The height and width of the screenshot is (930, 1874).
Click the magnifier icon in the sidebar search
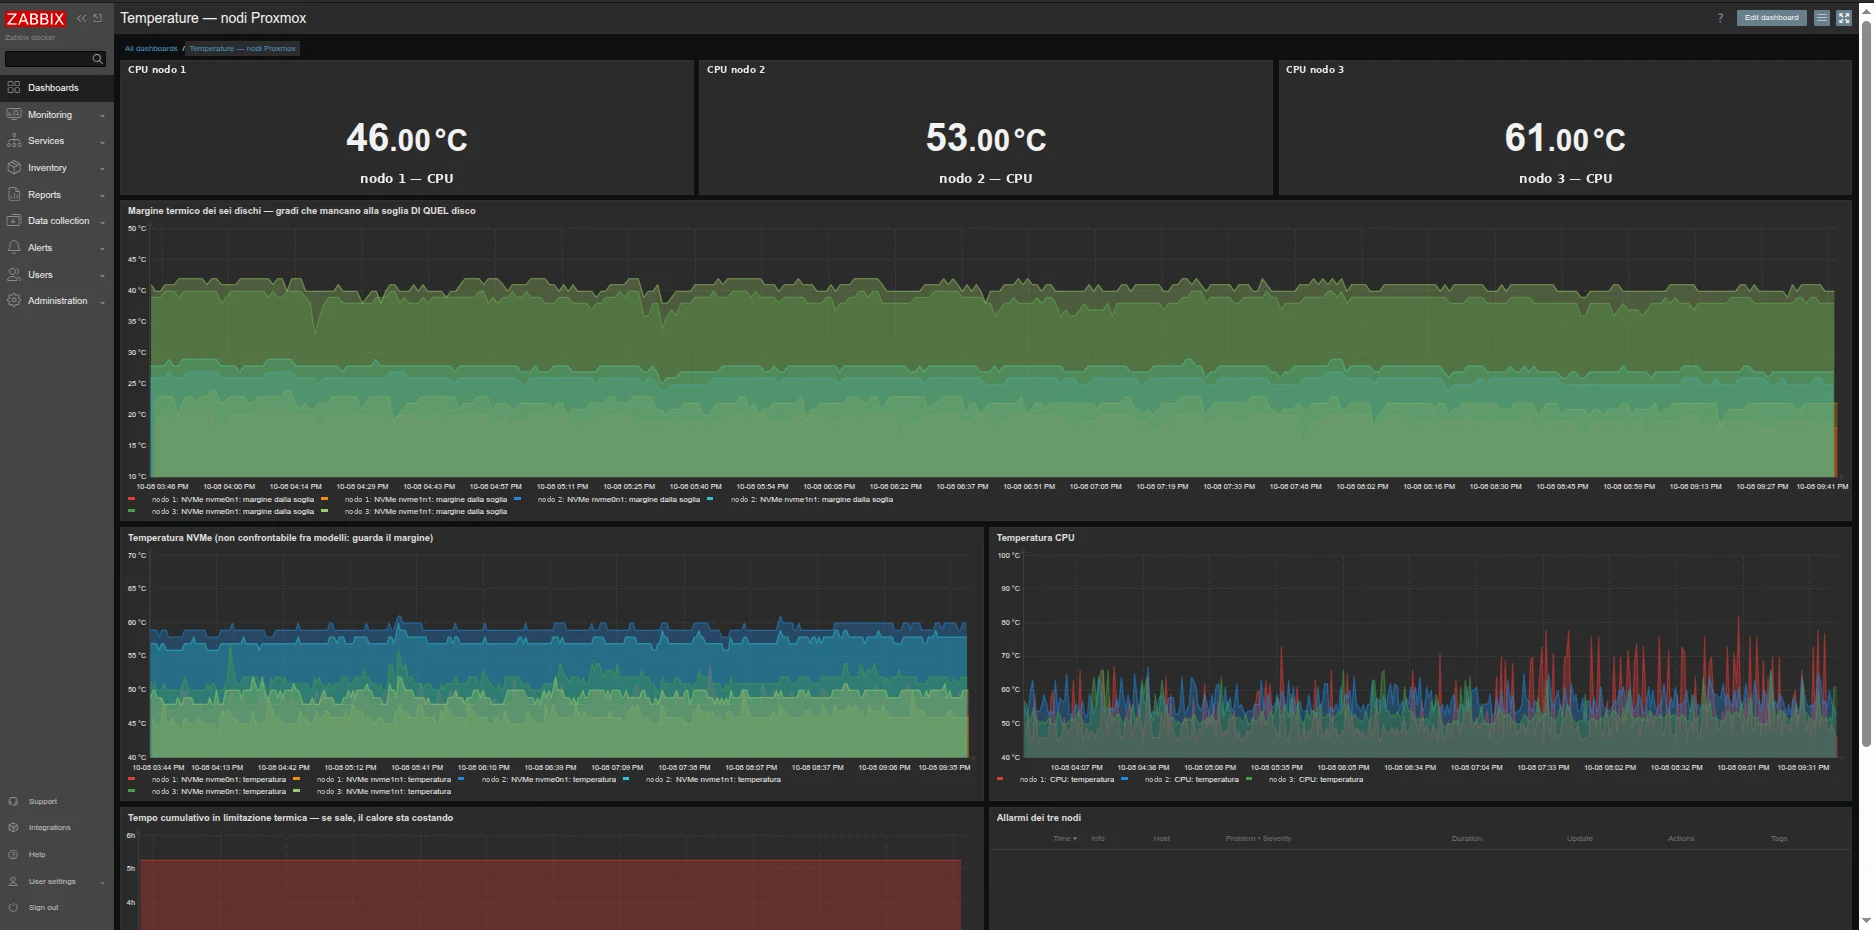click(97, 59)
